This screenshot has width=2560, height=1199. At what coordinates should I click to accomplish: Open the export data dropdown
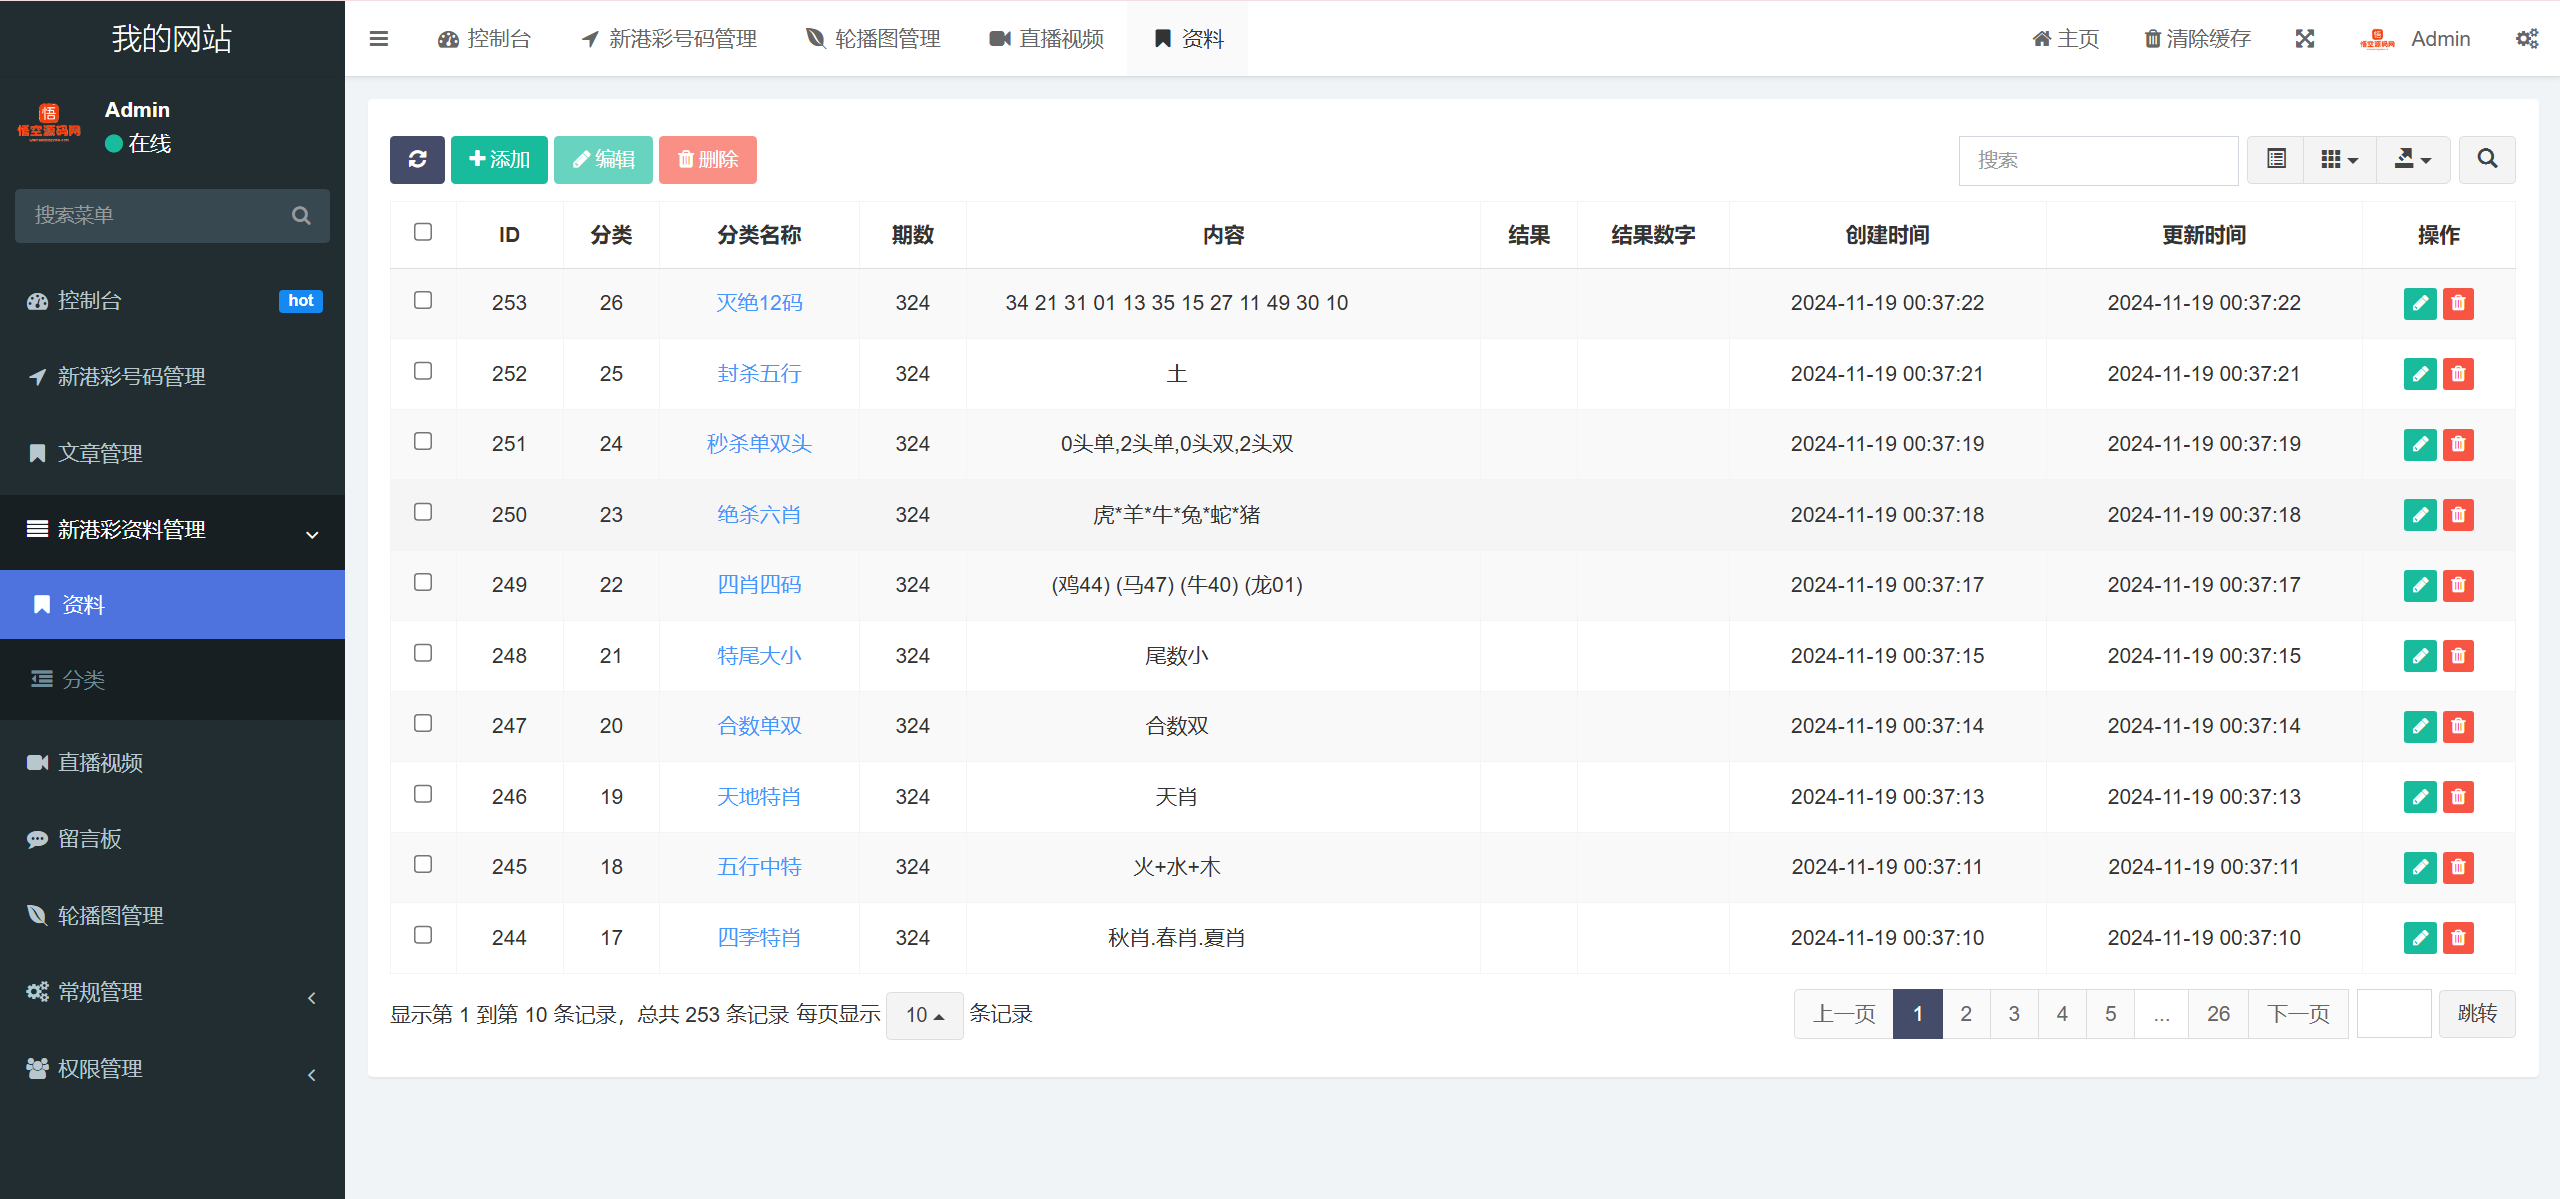(x=2412, y=160)
